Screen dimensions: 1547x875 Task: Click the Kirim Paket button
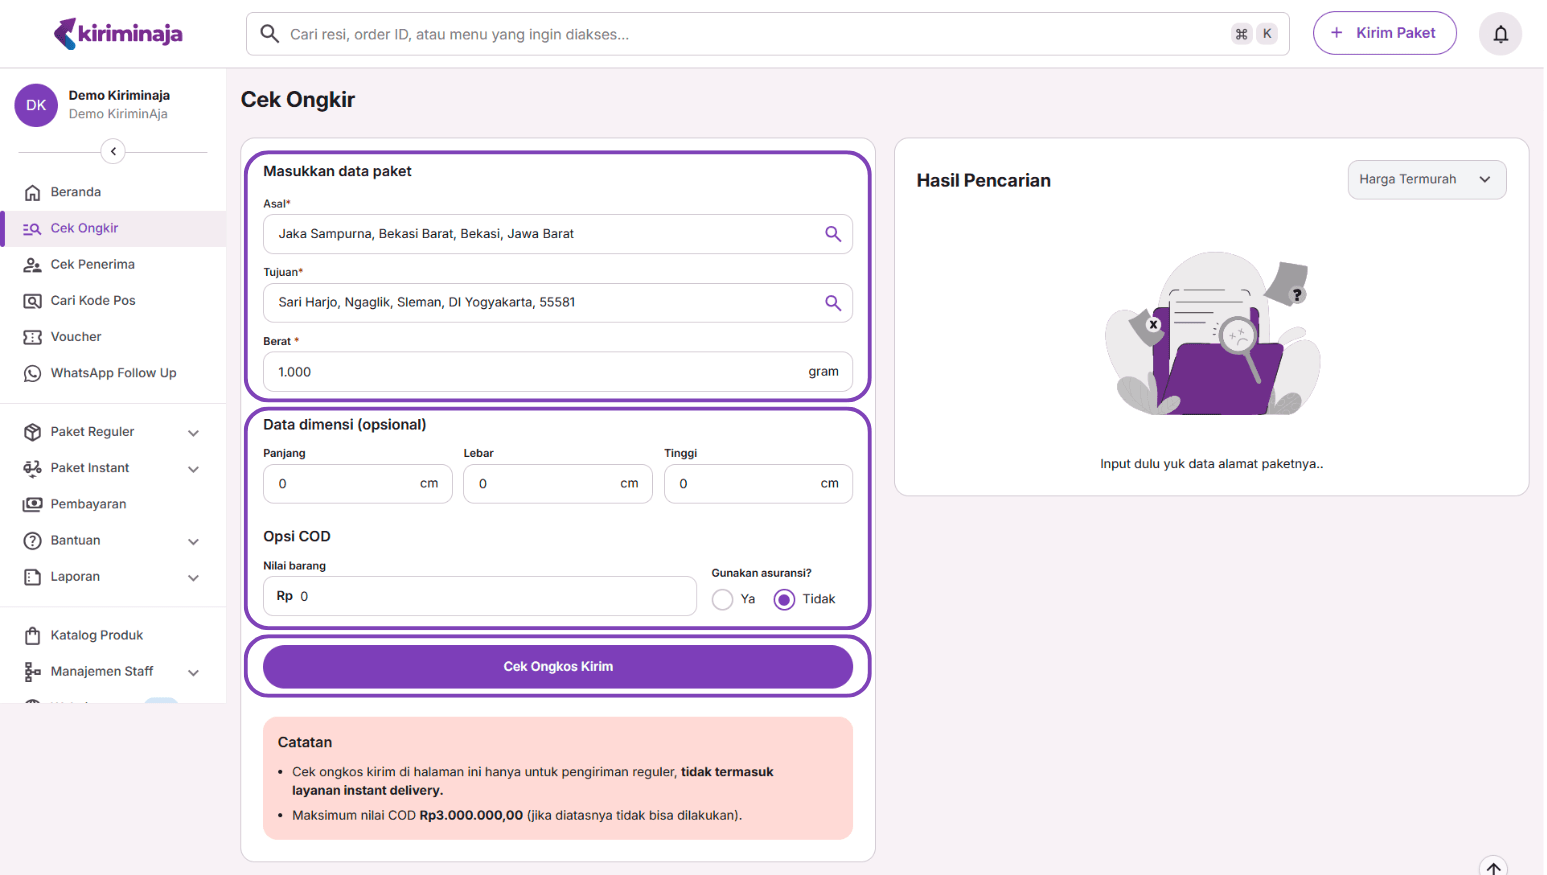[1384, 33]
